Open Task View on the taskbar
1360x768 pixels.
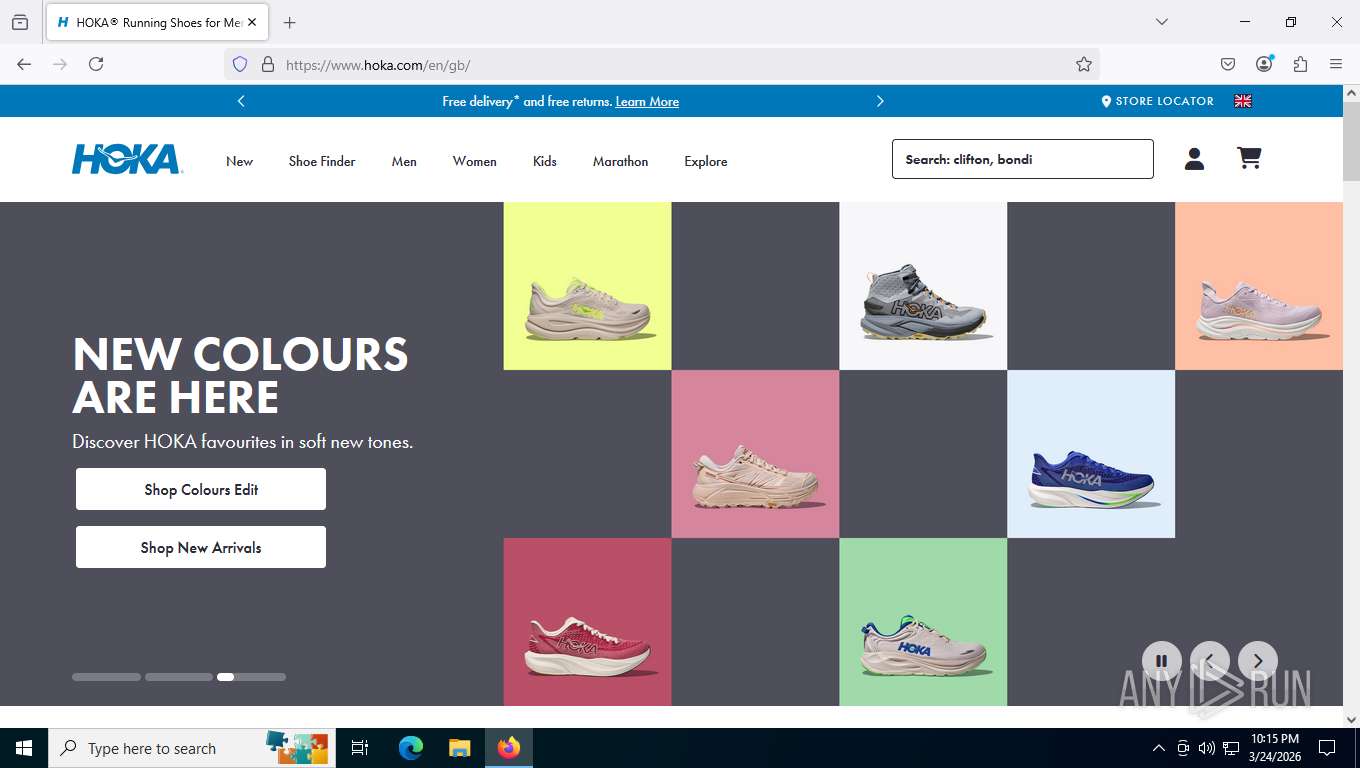click(x=360, y=748)
